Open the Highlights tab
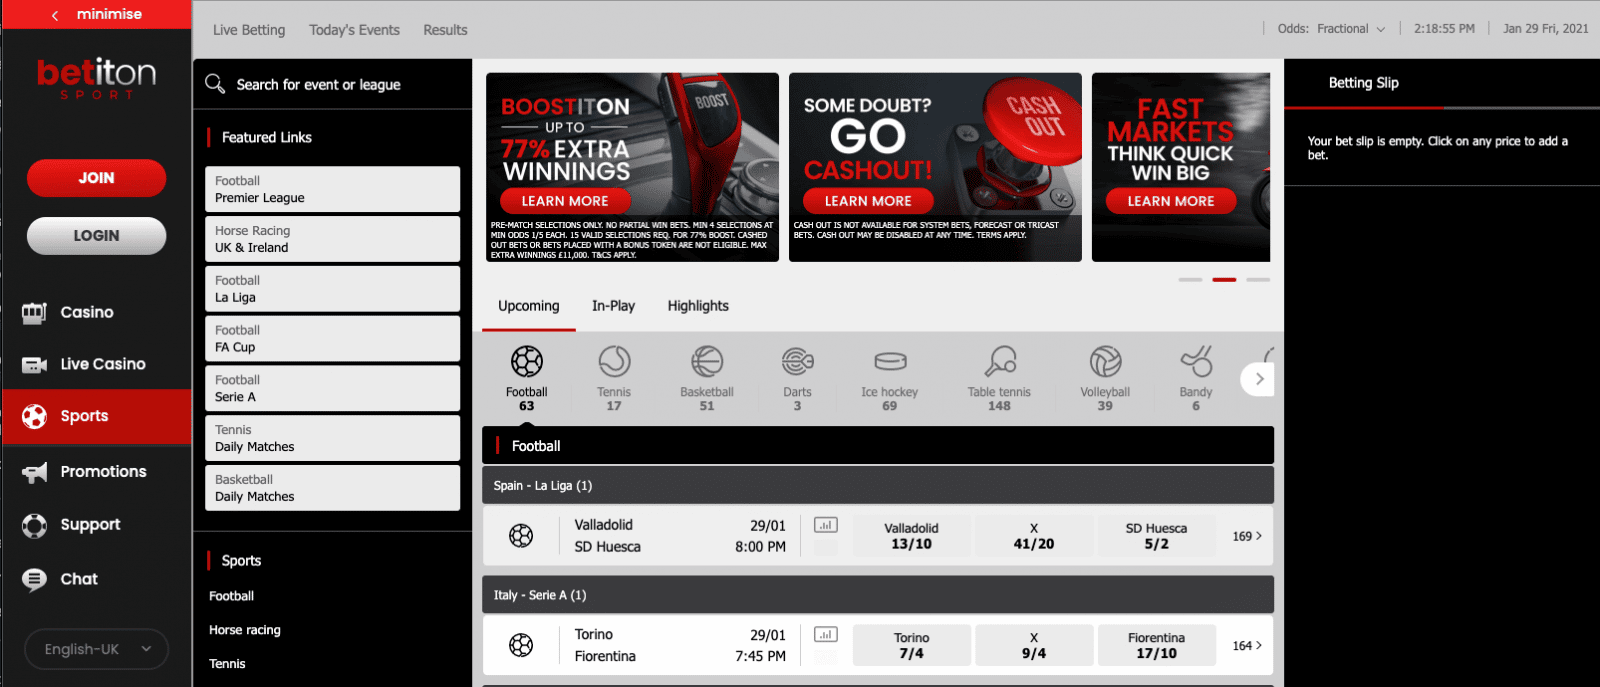The image size is (1600, 687). point(698,306)
